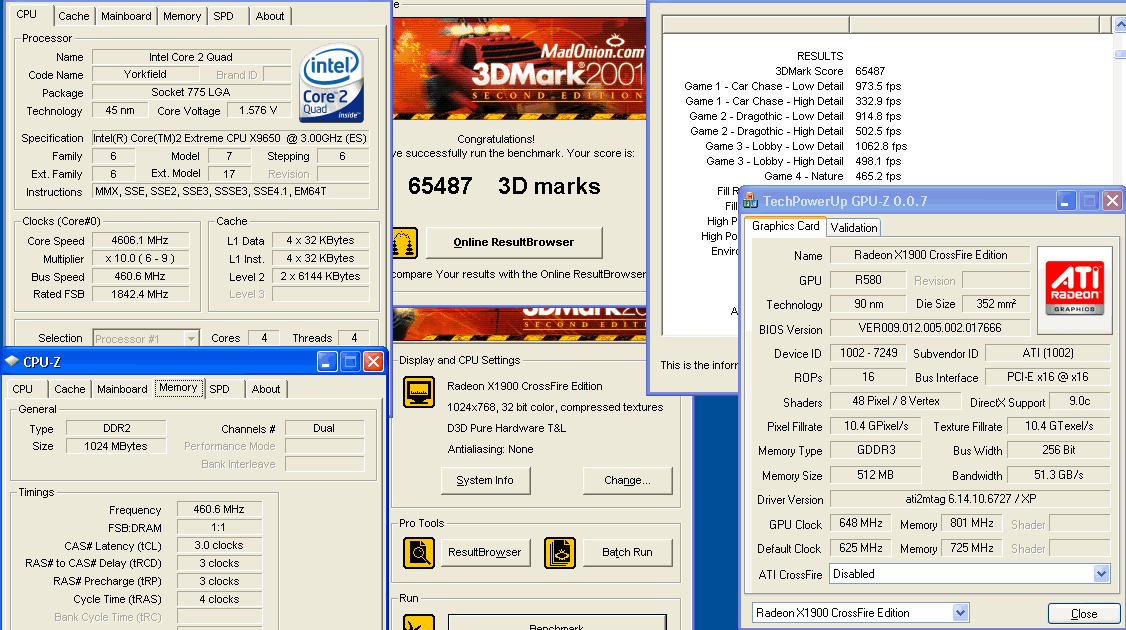Click the CPU-Z title bar icon
The image size is (1126, 630).
coord(11,361)
